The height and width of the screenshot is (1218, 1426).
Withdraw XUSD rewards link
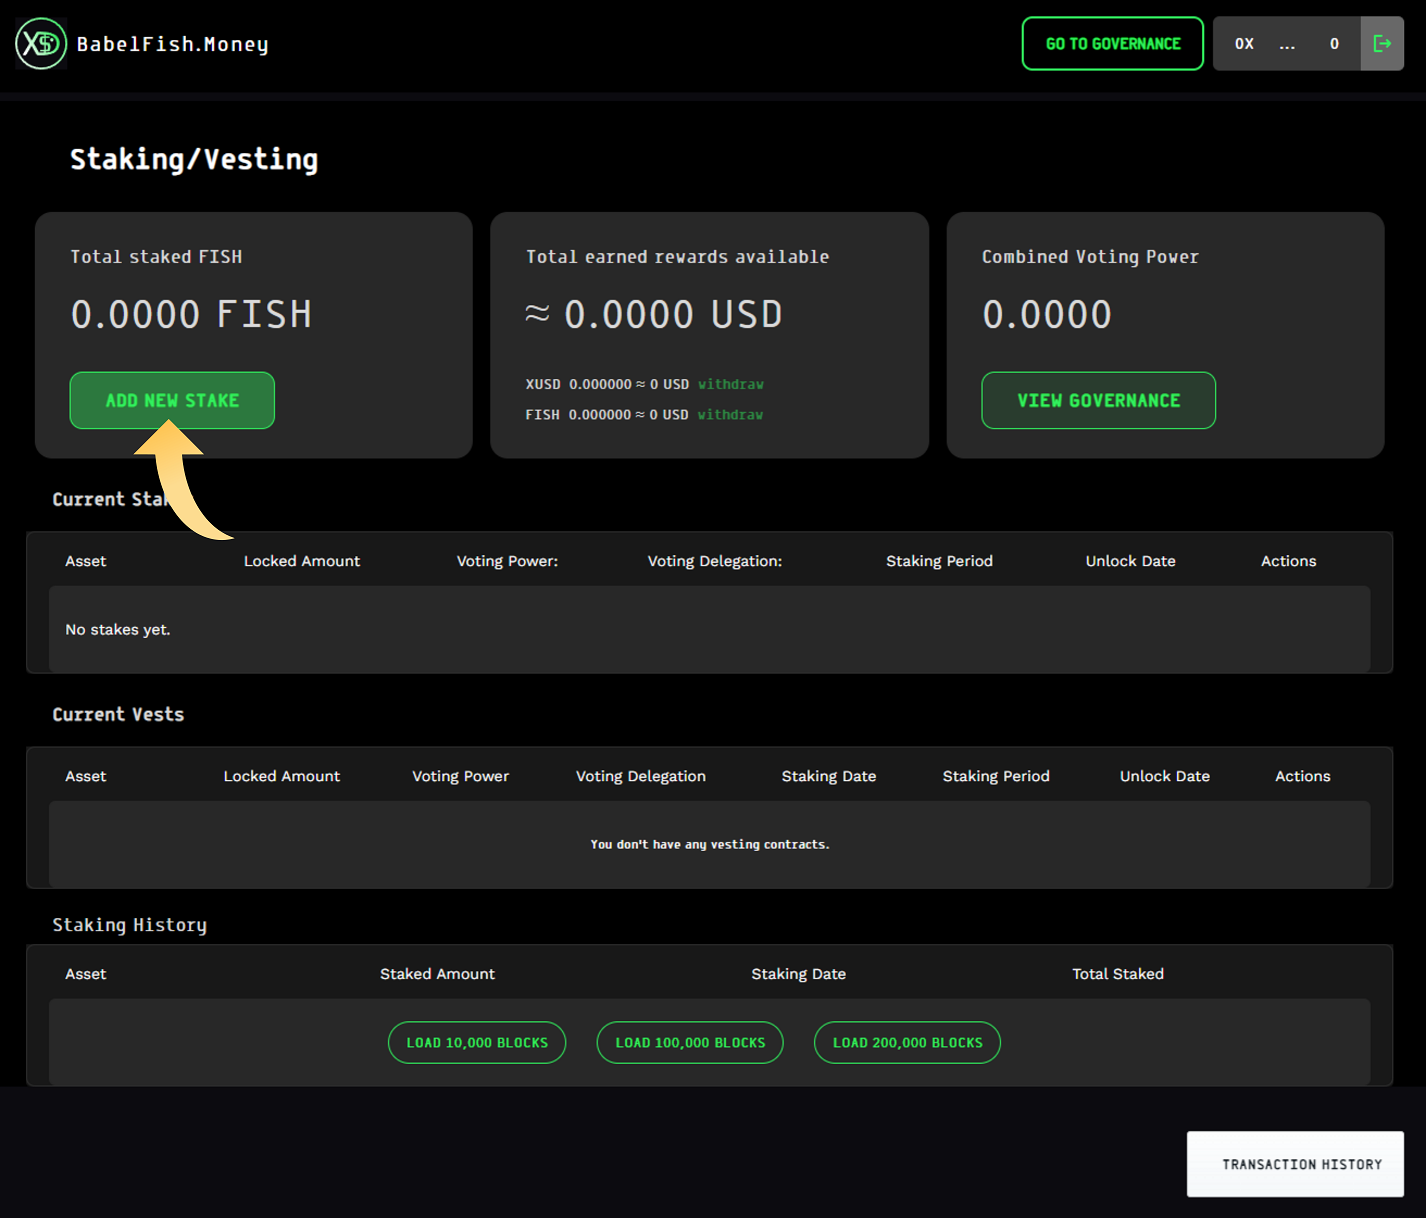[730, 384]
